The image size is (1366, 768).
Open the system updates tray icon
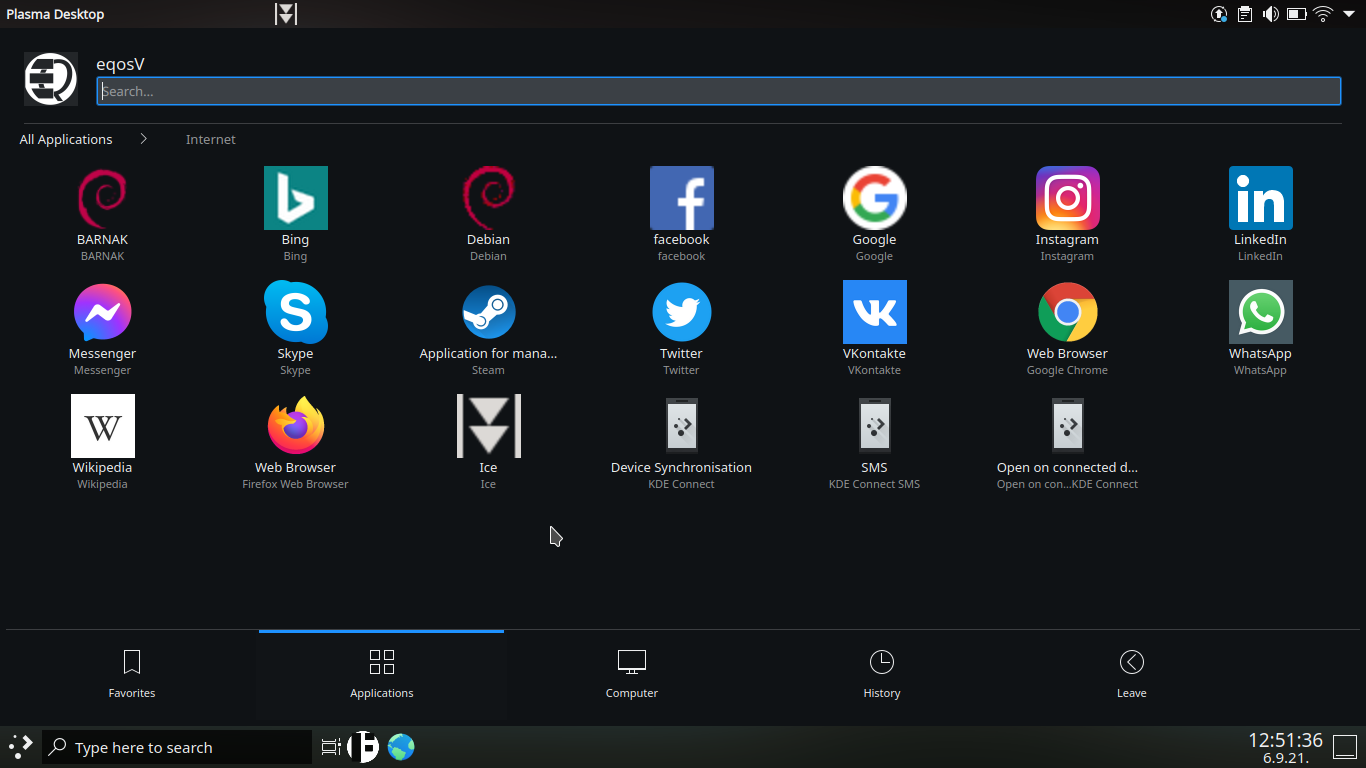click(1219, 14)
